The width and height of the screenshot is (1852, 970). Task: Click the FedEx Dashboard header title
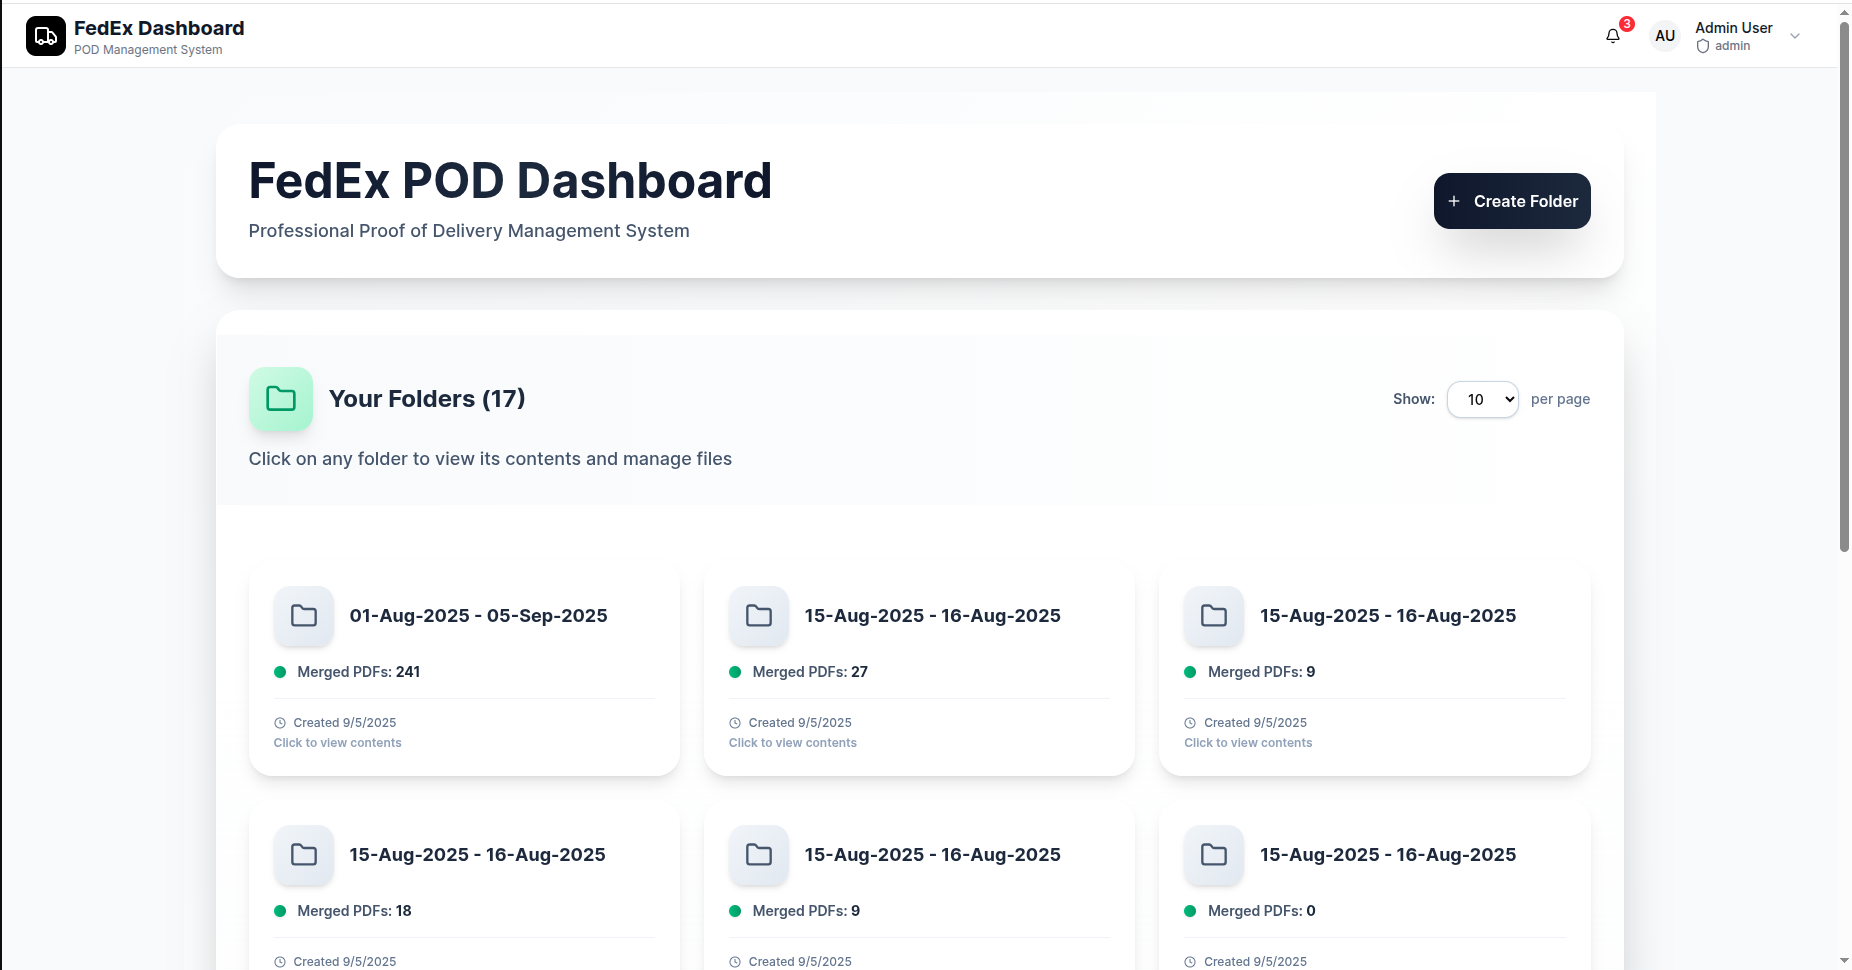pos(159,28)
